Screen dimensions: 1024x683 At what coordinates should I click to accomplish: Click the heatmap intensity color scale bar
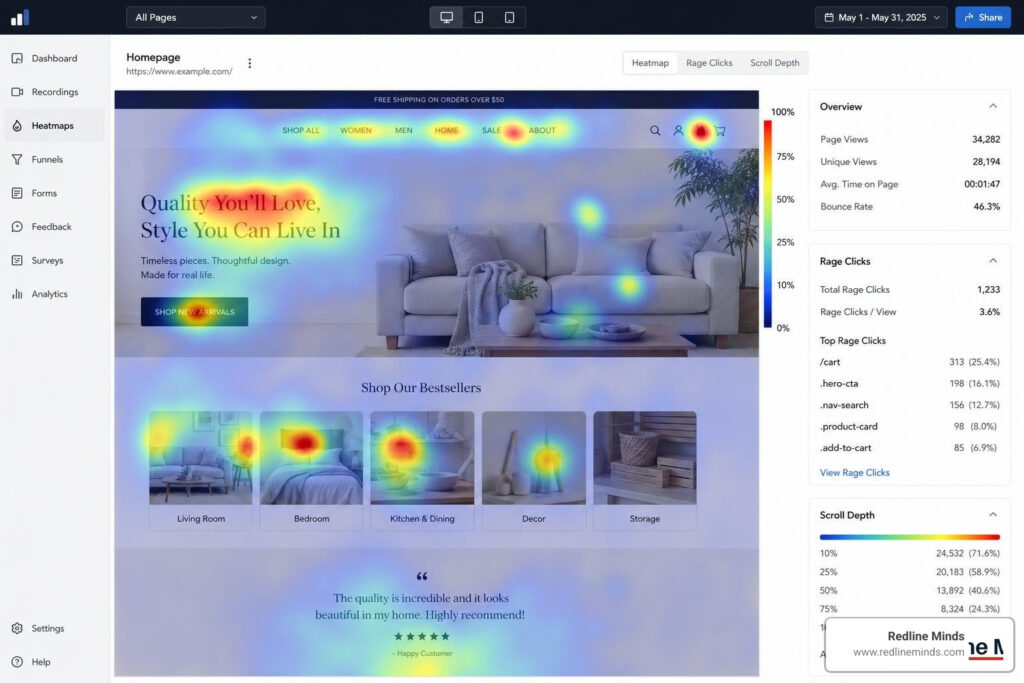(768, 223)
